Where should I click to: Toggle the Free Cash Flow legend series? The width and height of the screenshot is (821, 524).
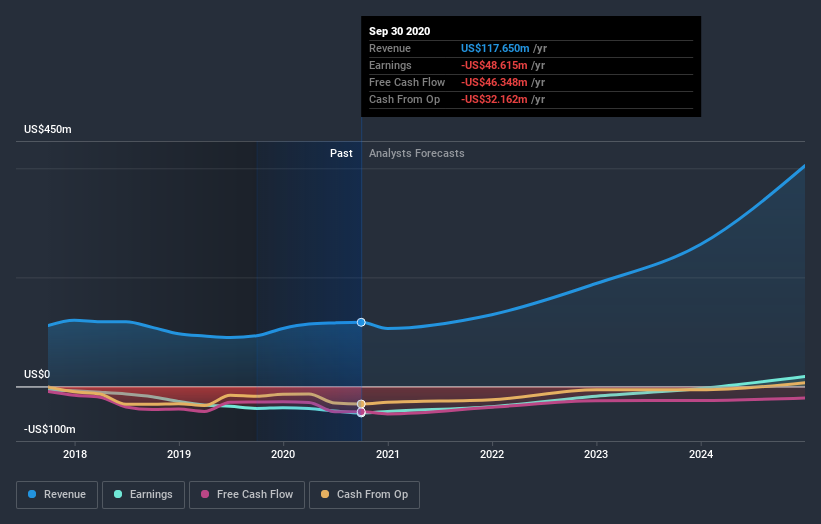[247, 495]
